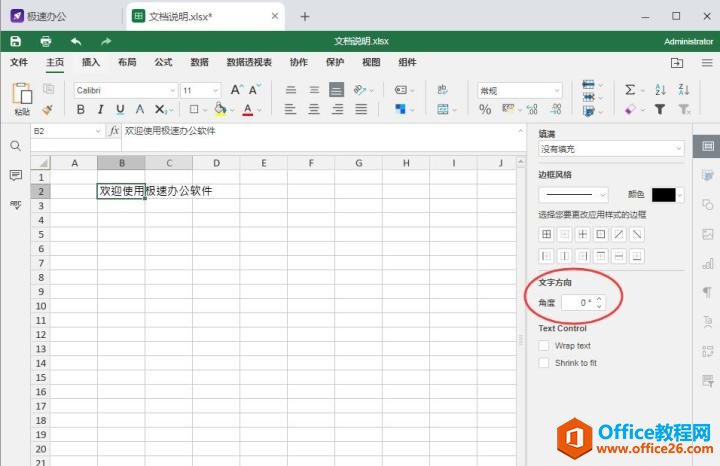Apply diagonal up border

coord(619,235)
